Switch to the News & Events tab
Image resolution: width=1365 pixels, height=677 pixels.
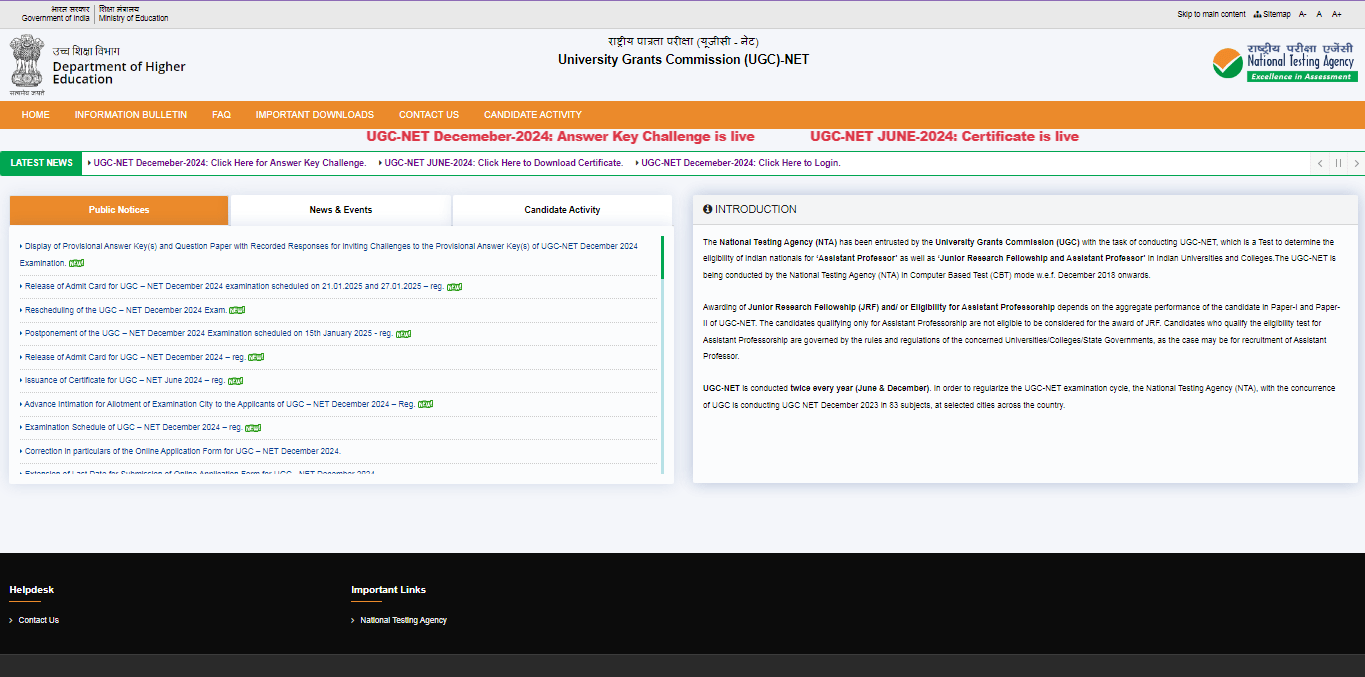click(x=340, y=210)
